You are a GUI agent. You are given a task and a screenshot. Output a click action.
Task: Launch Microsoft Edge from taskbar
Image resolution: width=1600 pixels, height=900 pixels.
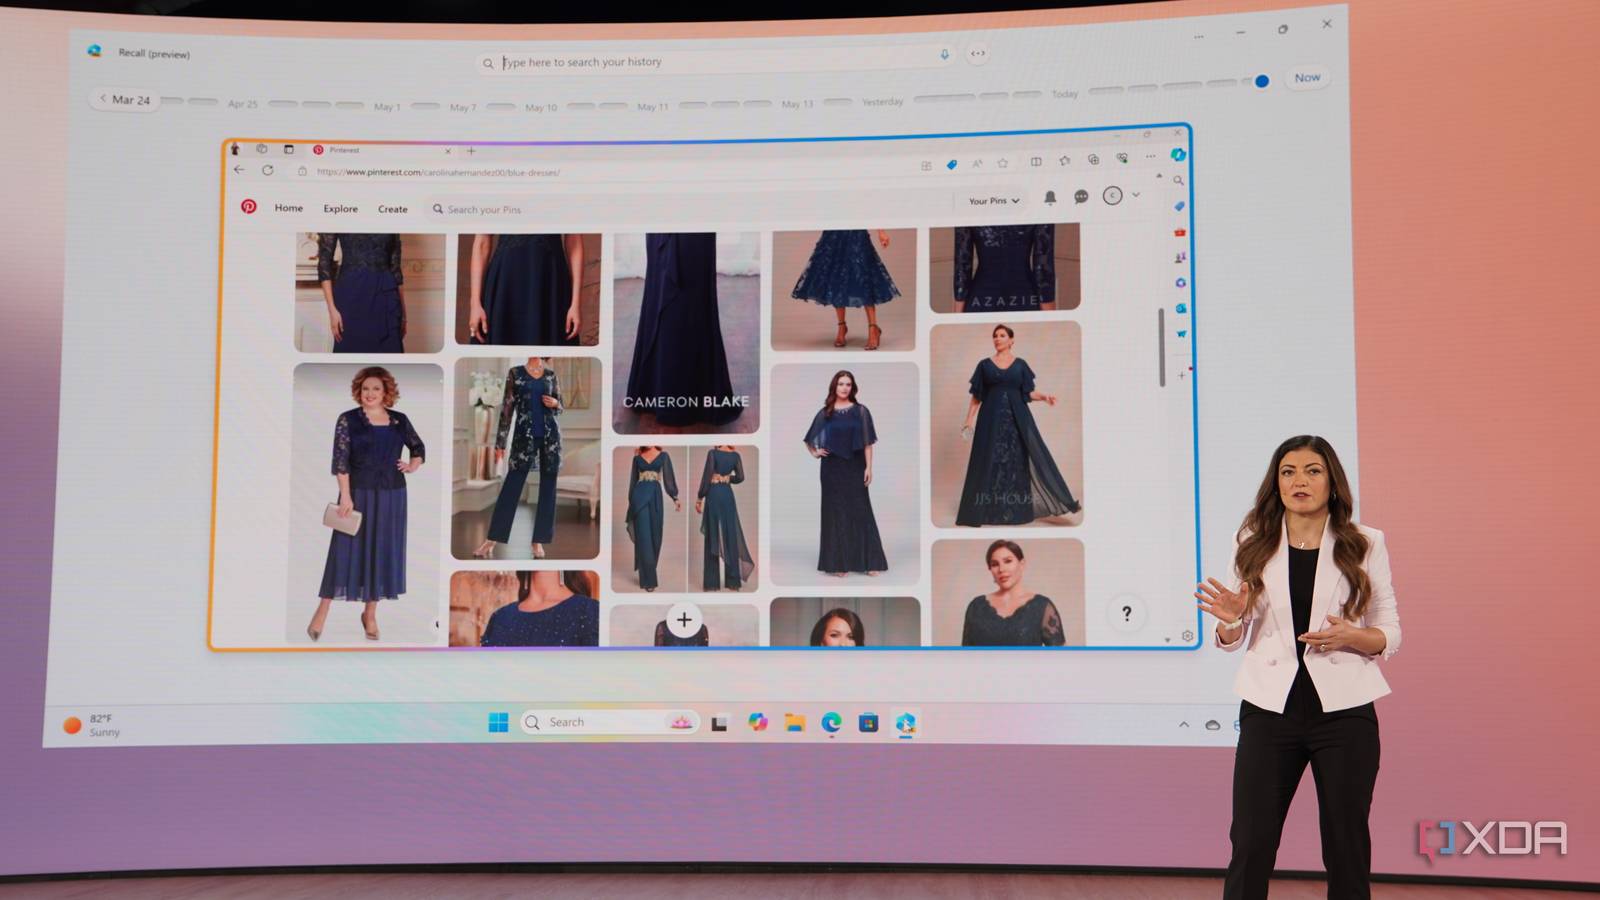pyautogui.click(x=832, y=722)
